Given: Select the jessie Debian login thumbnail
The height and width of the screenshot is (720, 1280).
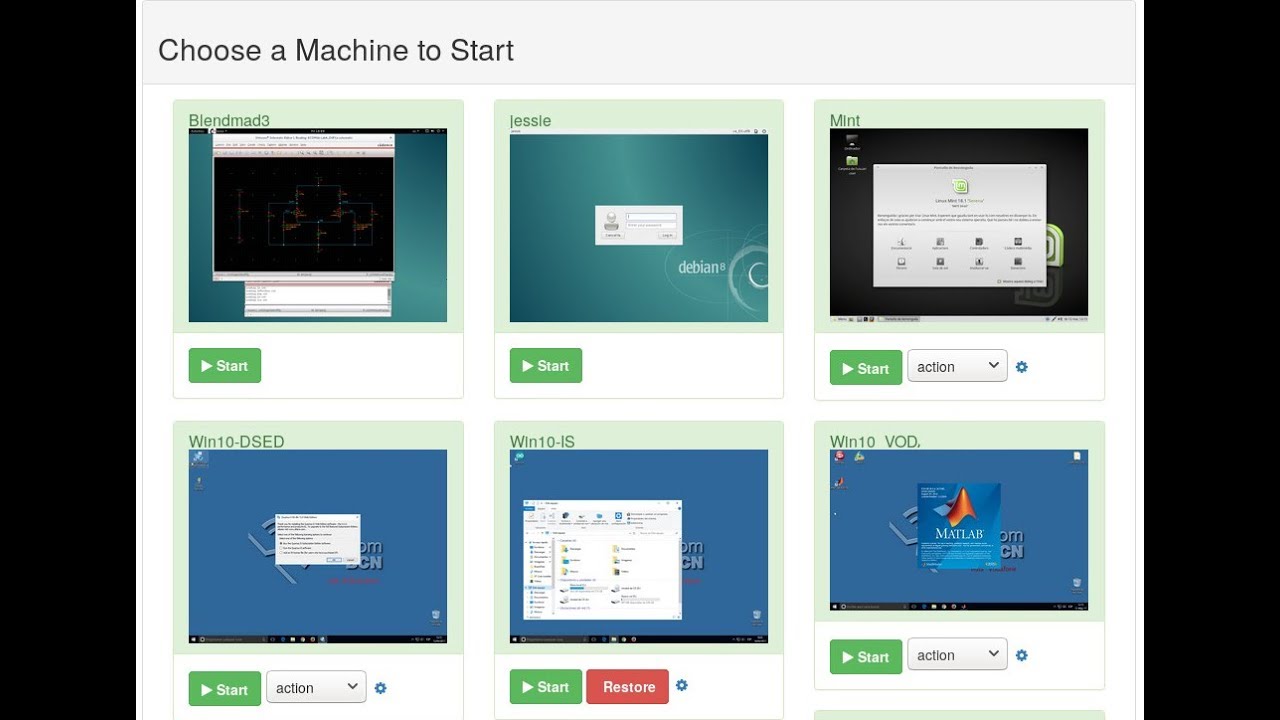Looking at the screenshot, I should (639, 225).
